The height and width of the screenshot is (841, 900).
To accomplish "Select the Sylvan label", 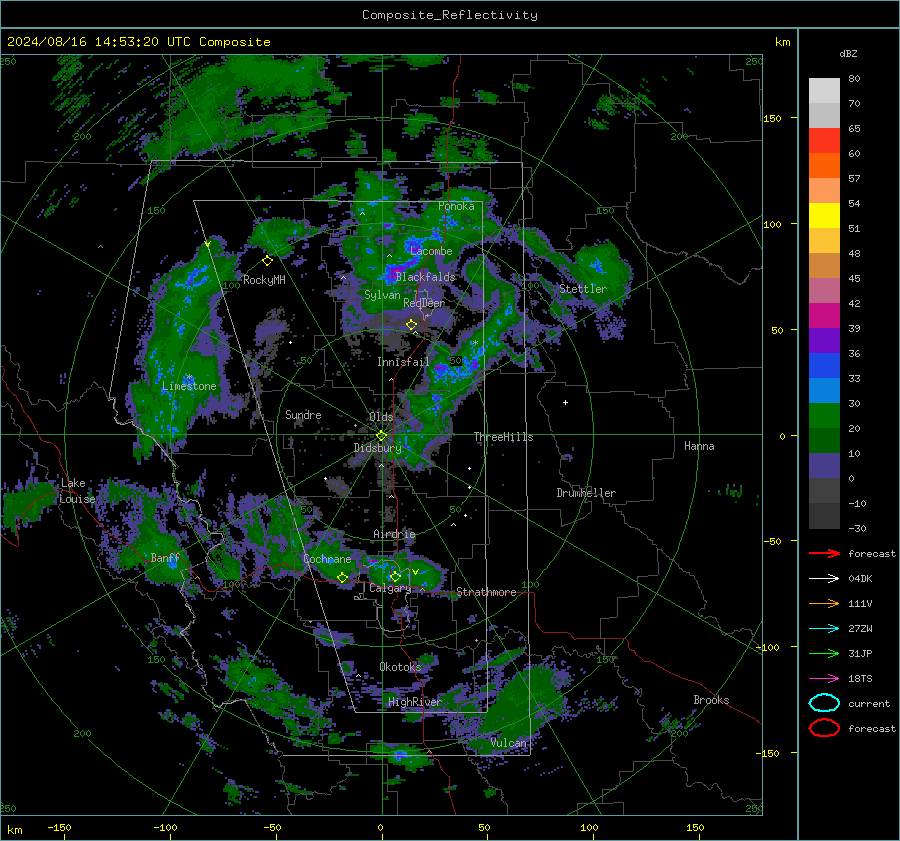I will pos(382,295).
